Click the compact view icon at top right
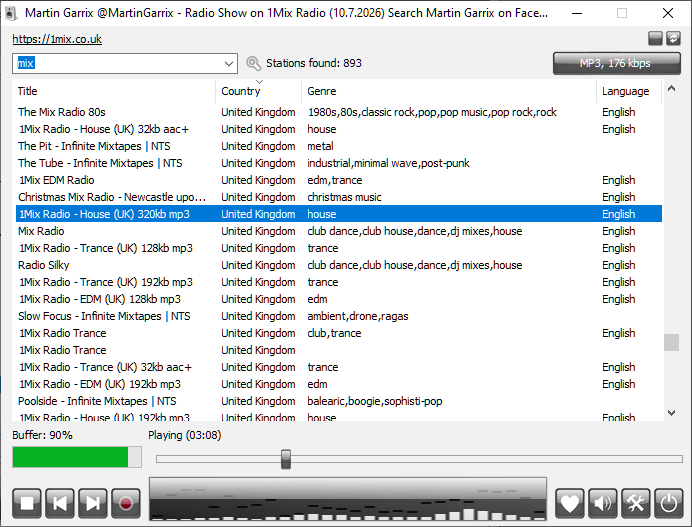 [655, 38]
